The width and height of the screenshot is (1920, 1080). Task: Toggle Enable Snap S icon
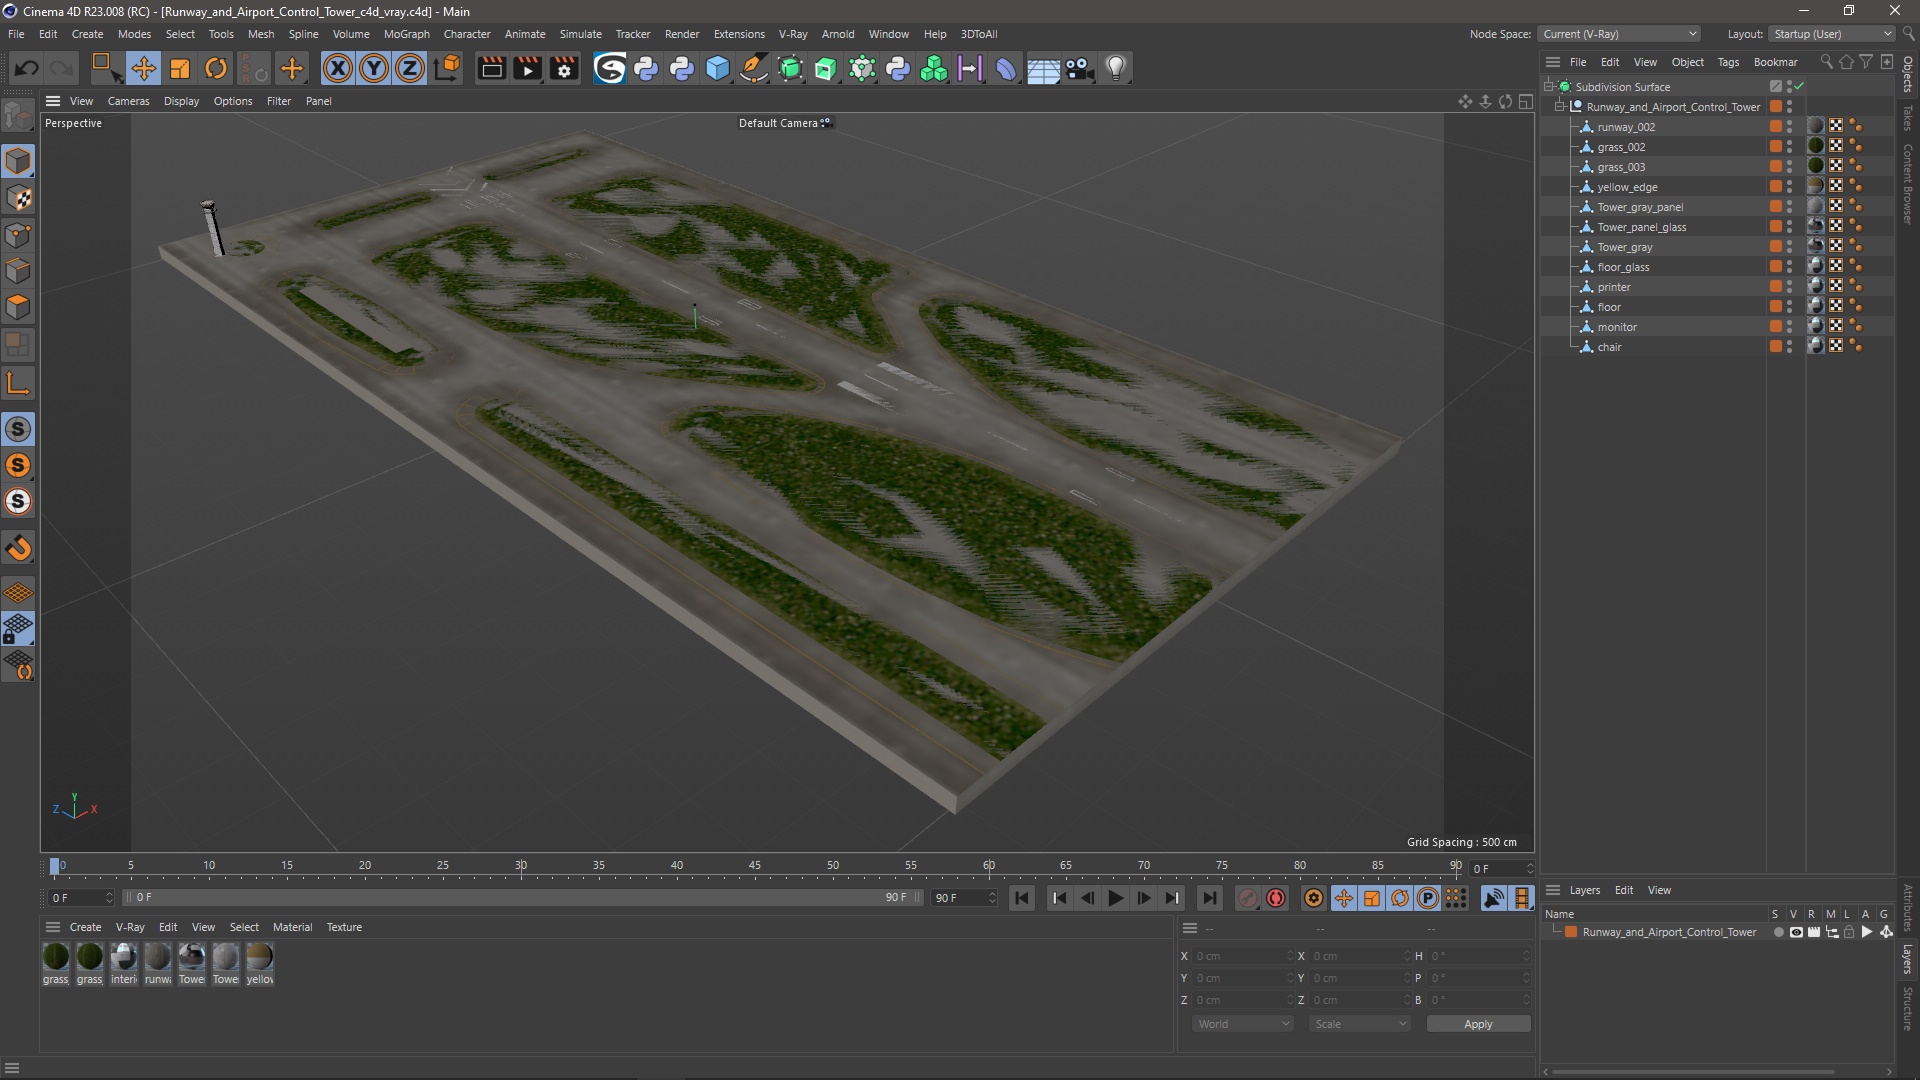(18, 429)
